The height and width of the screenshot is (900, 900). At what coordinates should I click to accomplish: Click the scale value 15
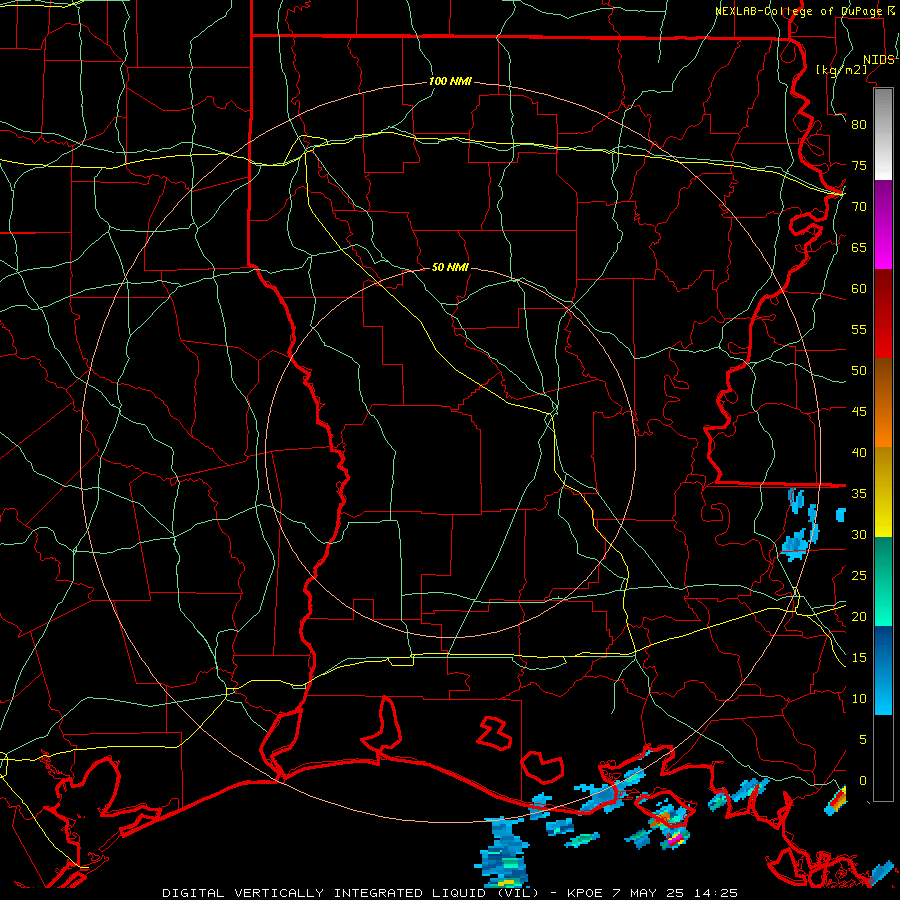click(859, 658)
